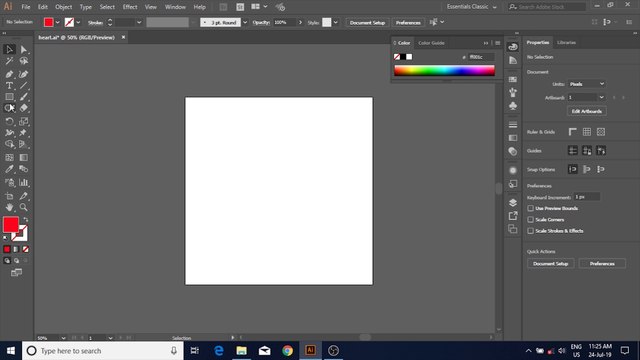The image size is (640, 360).
Task: Select the Gradient tool
Action: click(x=24, y=158)
